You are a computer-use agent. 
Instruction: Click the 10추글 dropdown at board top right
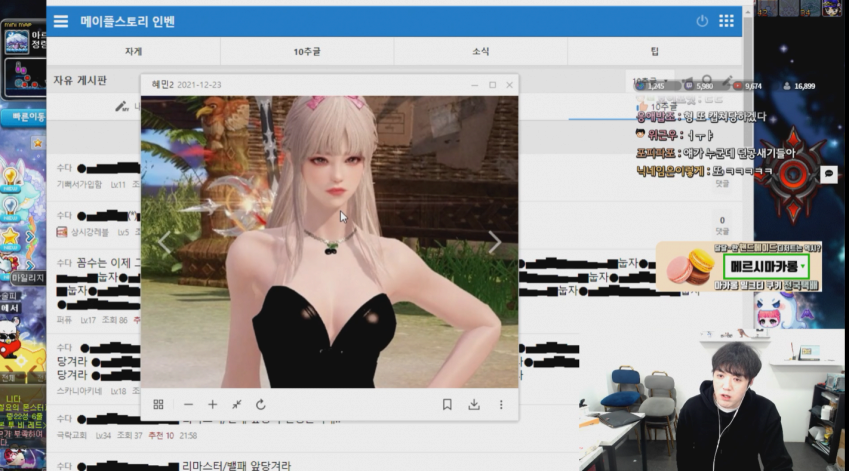(x=649, y=81)
